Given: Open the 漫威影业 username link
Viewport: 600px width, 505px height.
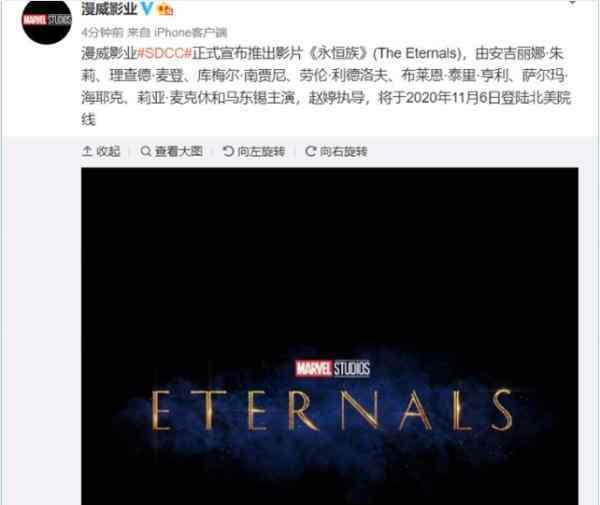Looking at the screenshot, I should (x=109, y=8).
